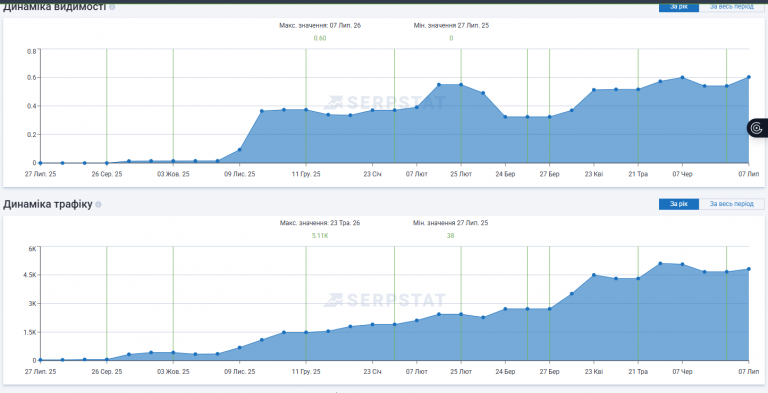Click 21 Тра axis label in visibility chart
768x393 pixels.
(638, 174)
